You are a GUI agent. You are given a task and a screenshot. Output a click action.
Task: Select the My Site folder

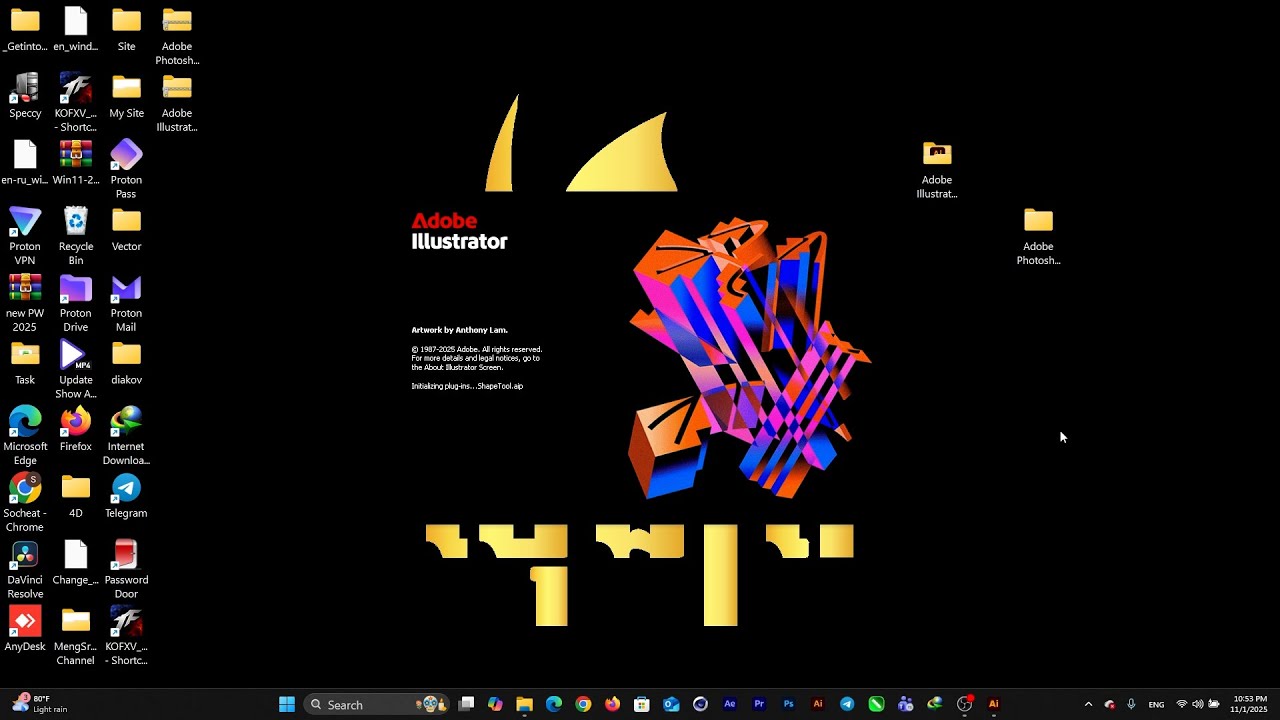tap(126, 96)
